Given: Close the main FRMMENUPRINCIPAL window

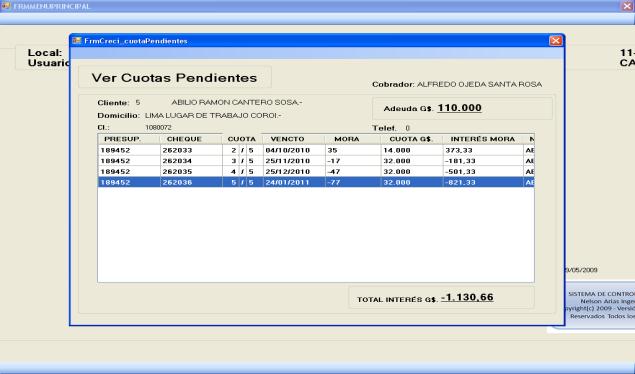Looking at the screenshot, I should click(x=627, y=6).
